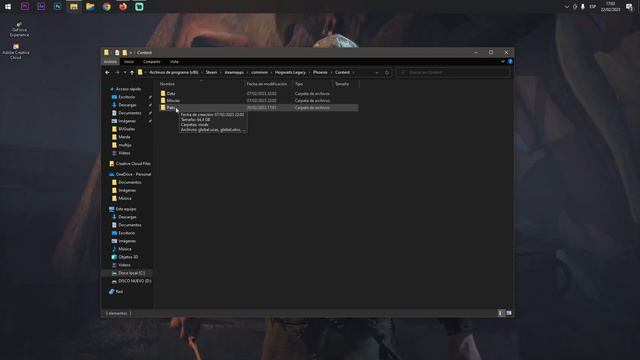Screen dimensions: 640x360
Task: Switch to details view in status bar
Action: (x=501, y=313)
